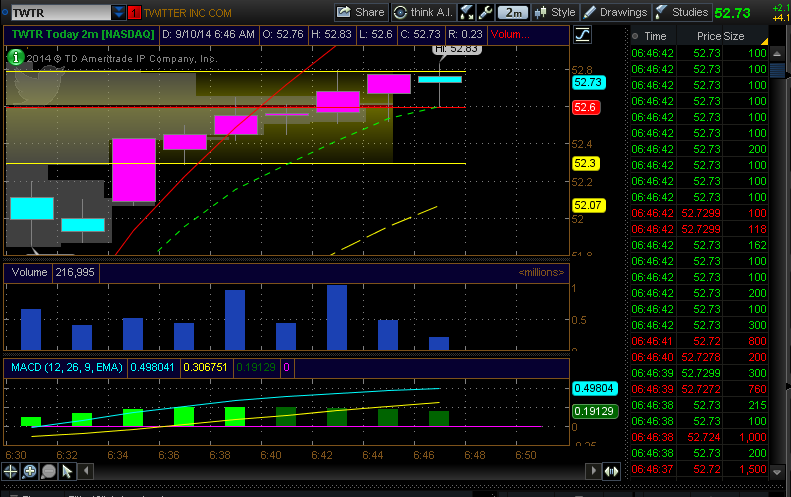This screenshot has width=791, height=497.
Task: Open the Drawings menu
Action: point(615,12)
